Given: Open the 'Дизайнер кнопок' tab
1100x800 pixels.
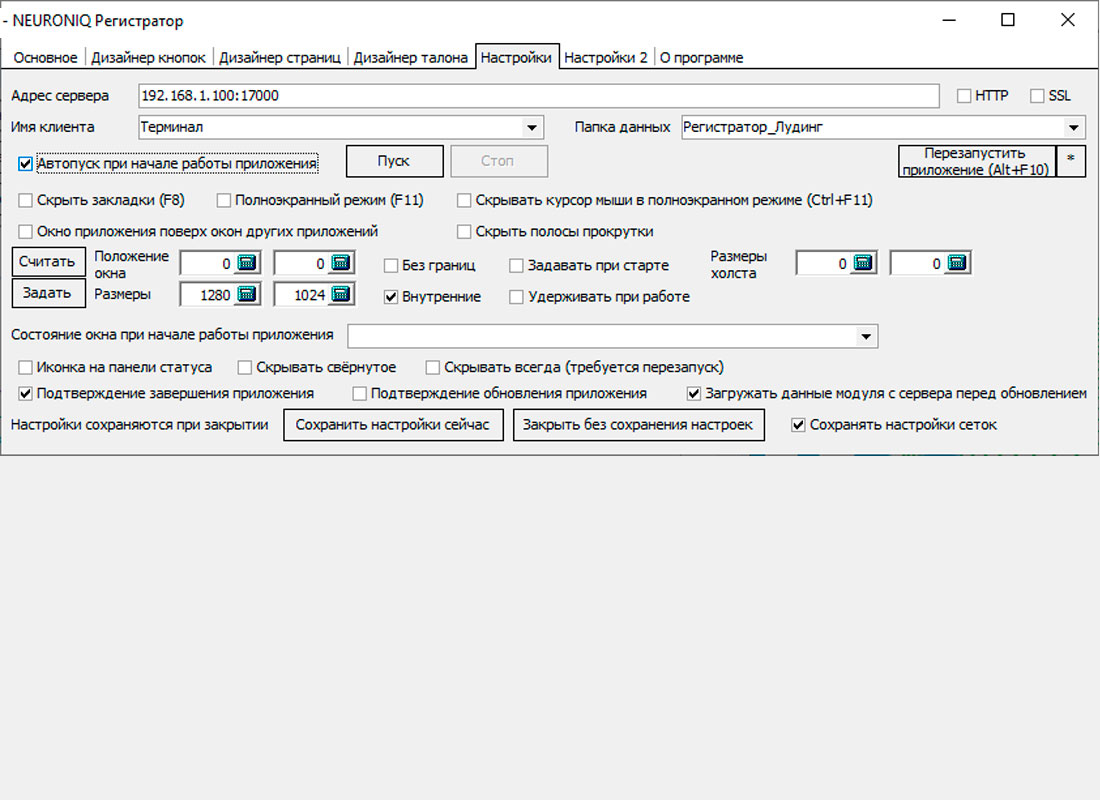Looking at the screenshot, I should point(148,58).
